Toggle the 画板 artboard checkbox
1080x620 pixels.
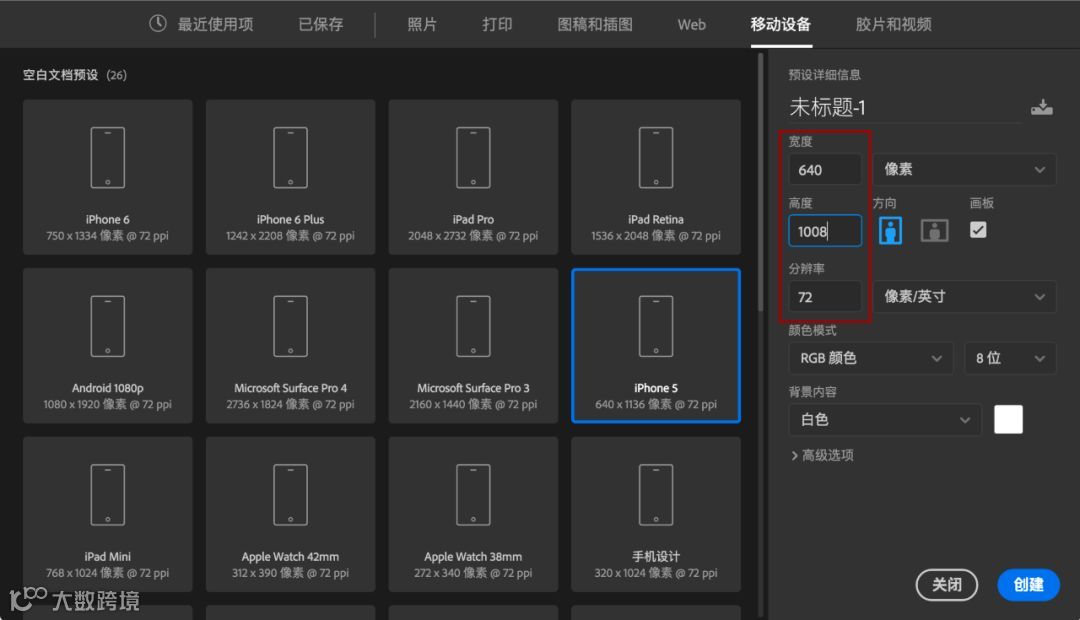click(x=978, y=229)
